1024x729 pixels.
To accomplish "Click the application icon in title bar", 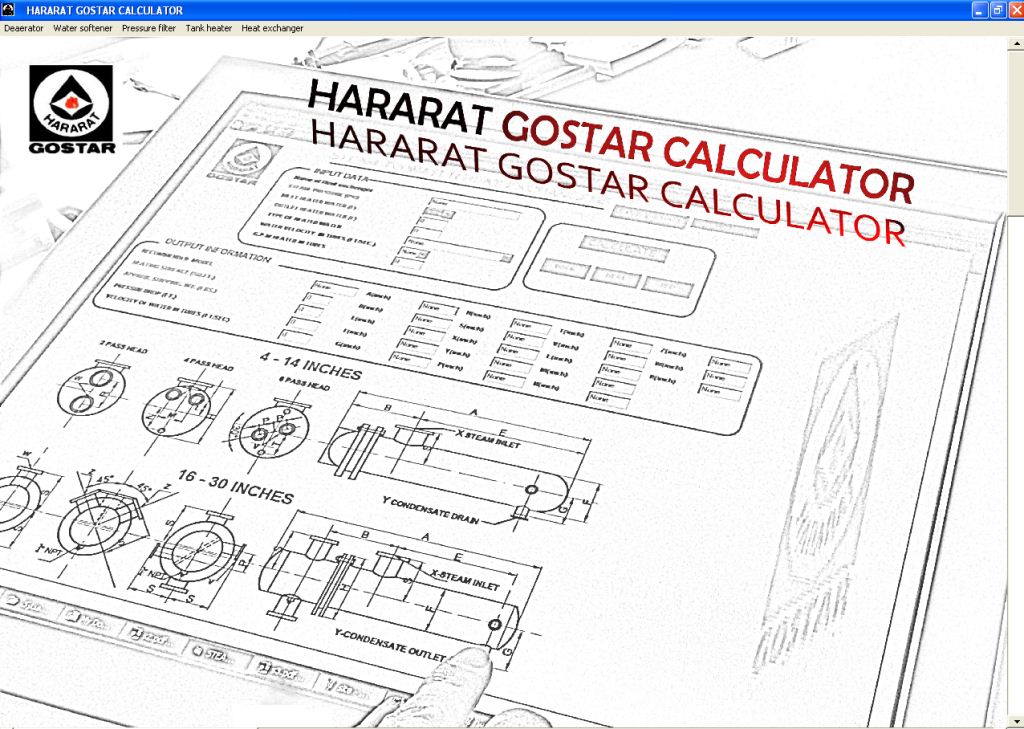I will click(x=9, y=10).
